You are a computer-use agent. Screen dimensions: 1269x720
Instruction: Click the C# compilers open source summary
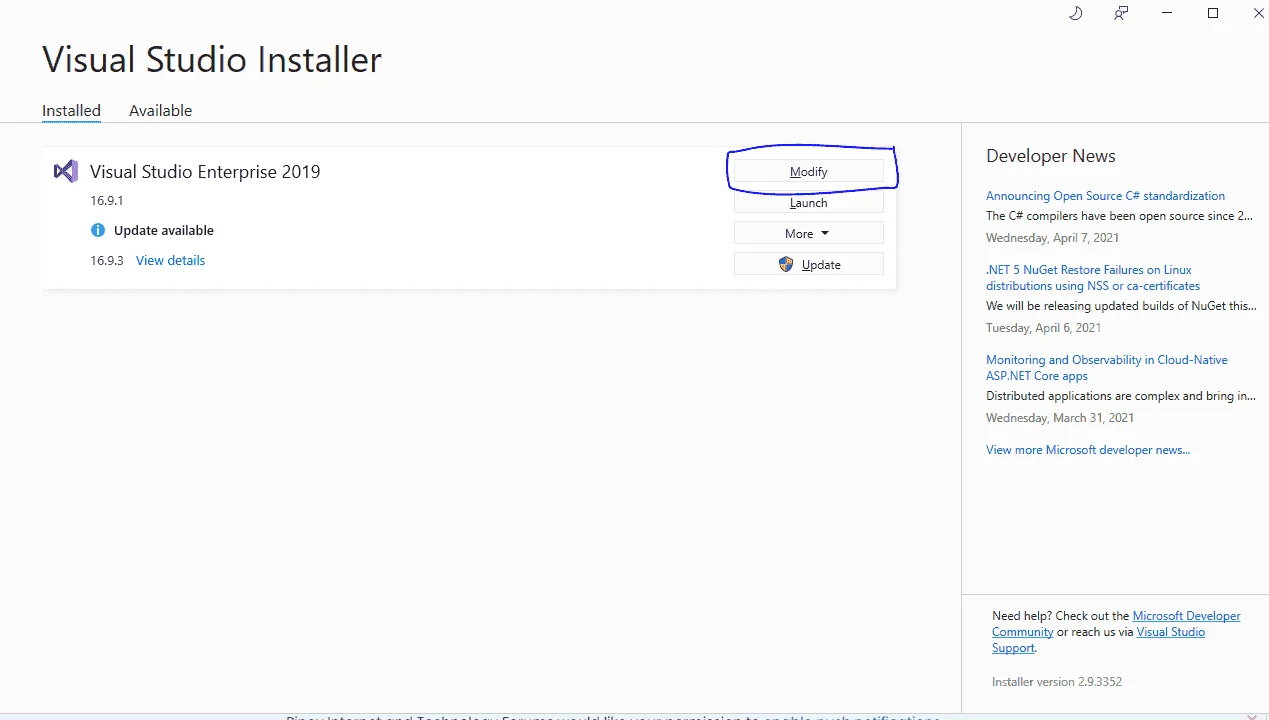point(1119,216)
